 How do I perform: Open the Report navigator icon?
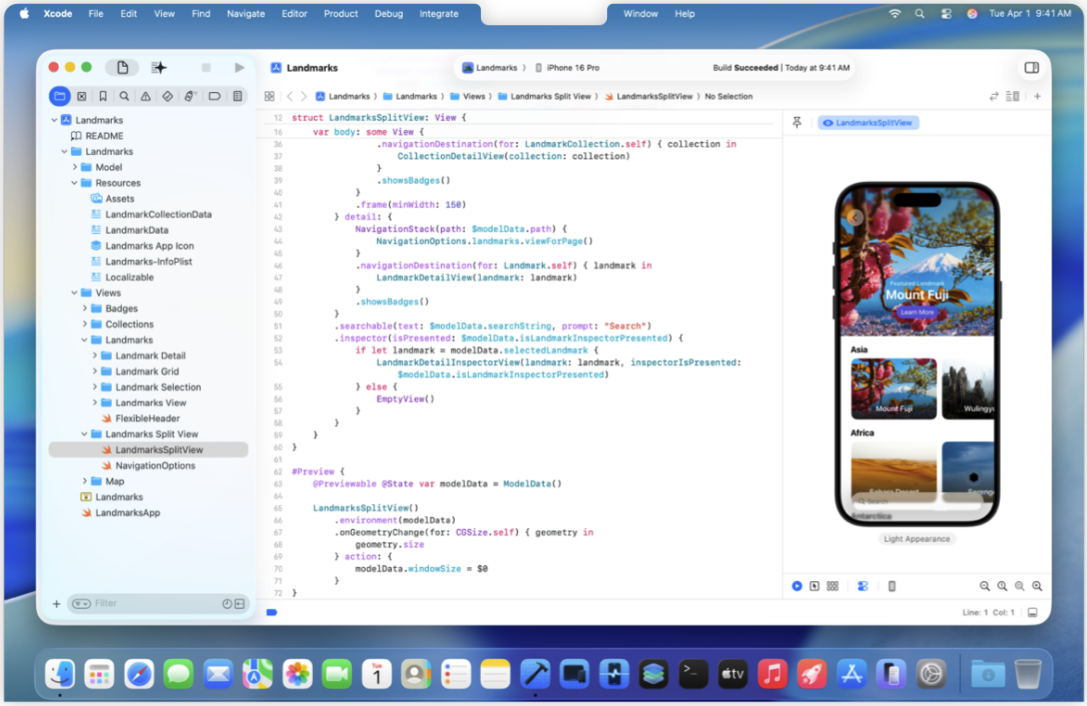237,96
